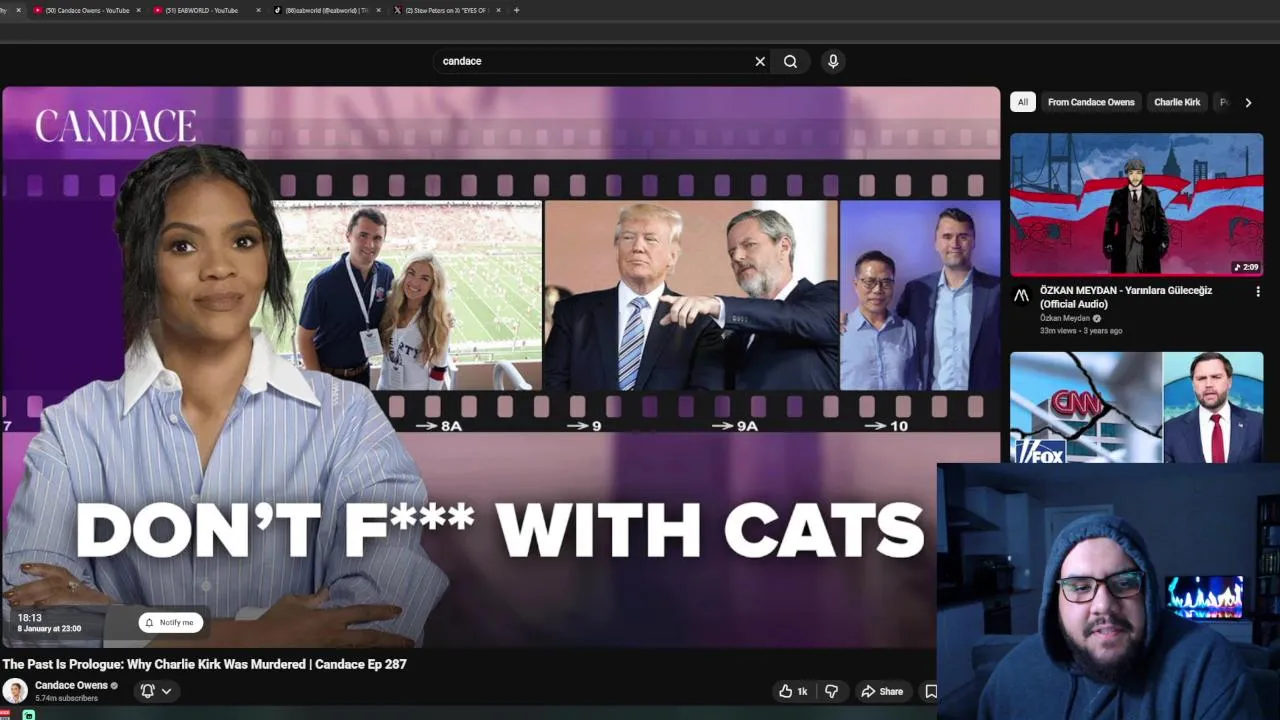Close the Candace Owens - YouTube tab

click(x=138, y=10)
